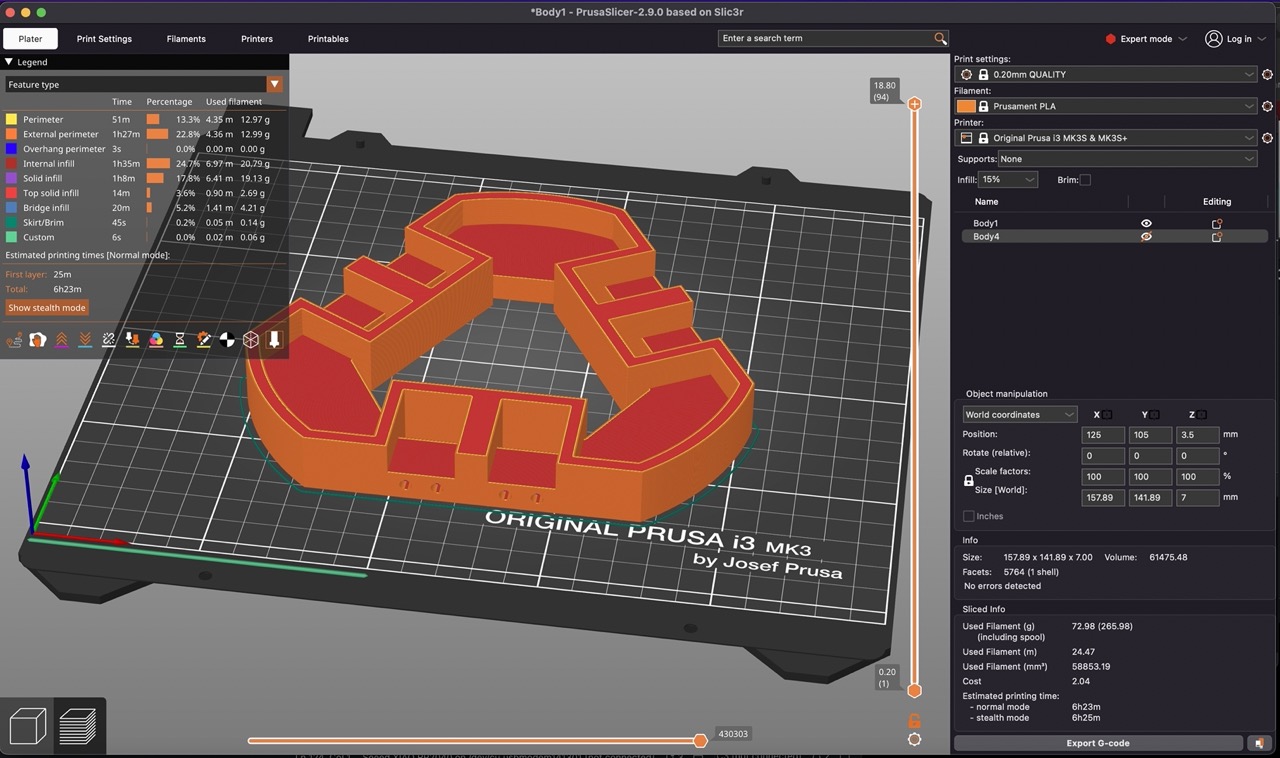This screenshot has width=1280, height=758.
Task: Open the Print settings preset dropdown
Action: [x=1105, y=75]
